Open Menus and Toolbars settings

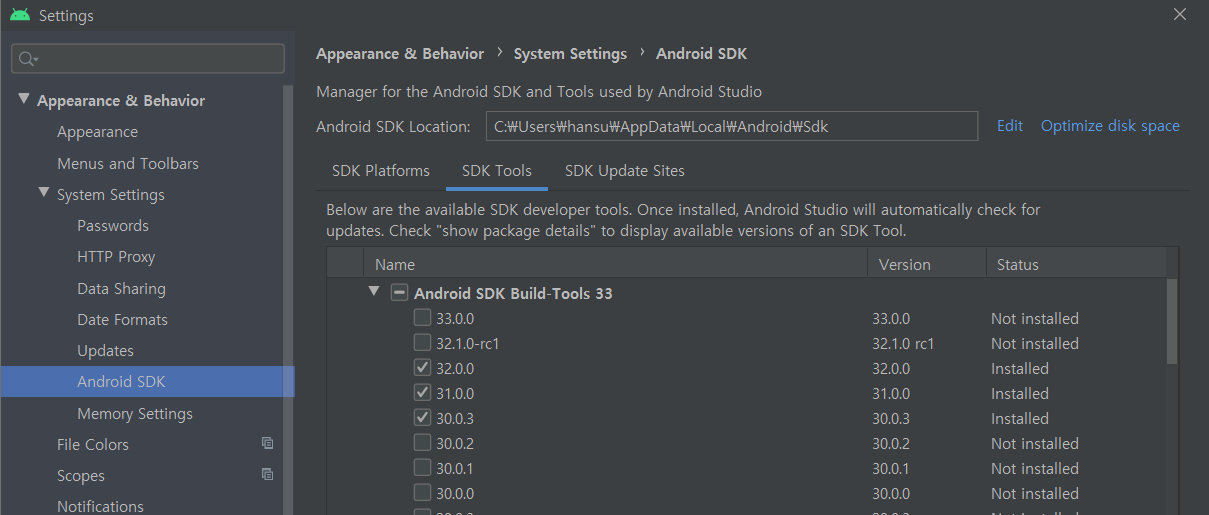tap(128, 163)
